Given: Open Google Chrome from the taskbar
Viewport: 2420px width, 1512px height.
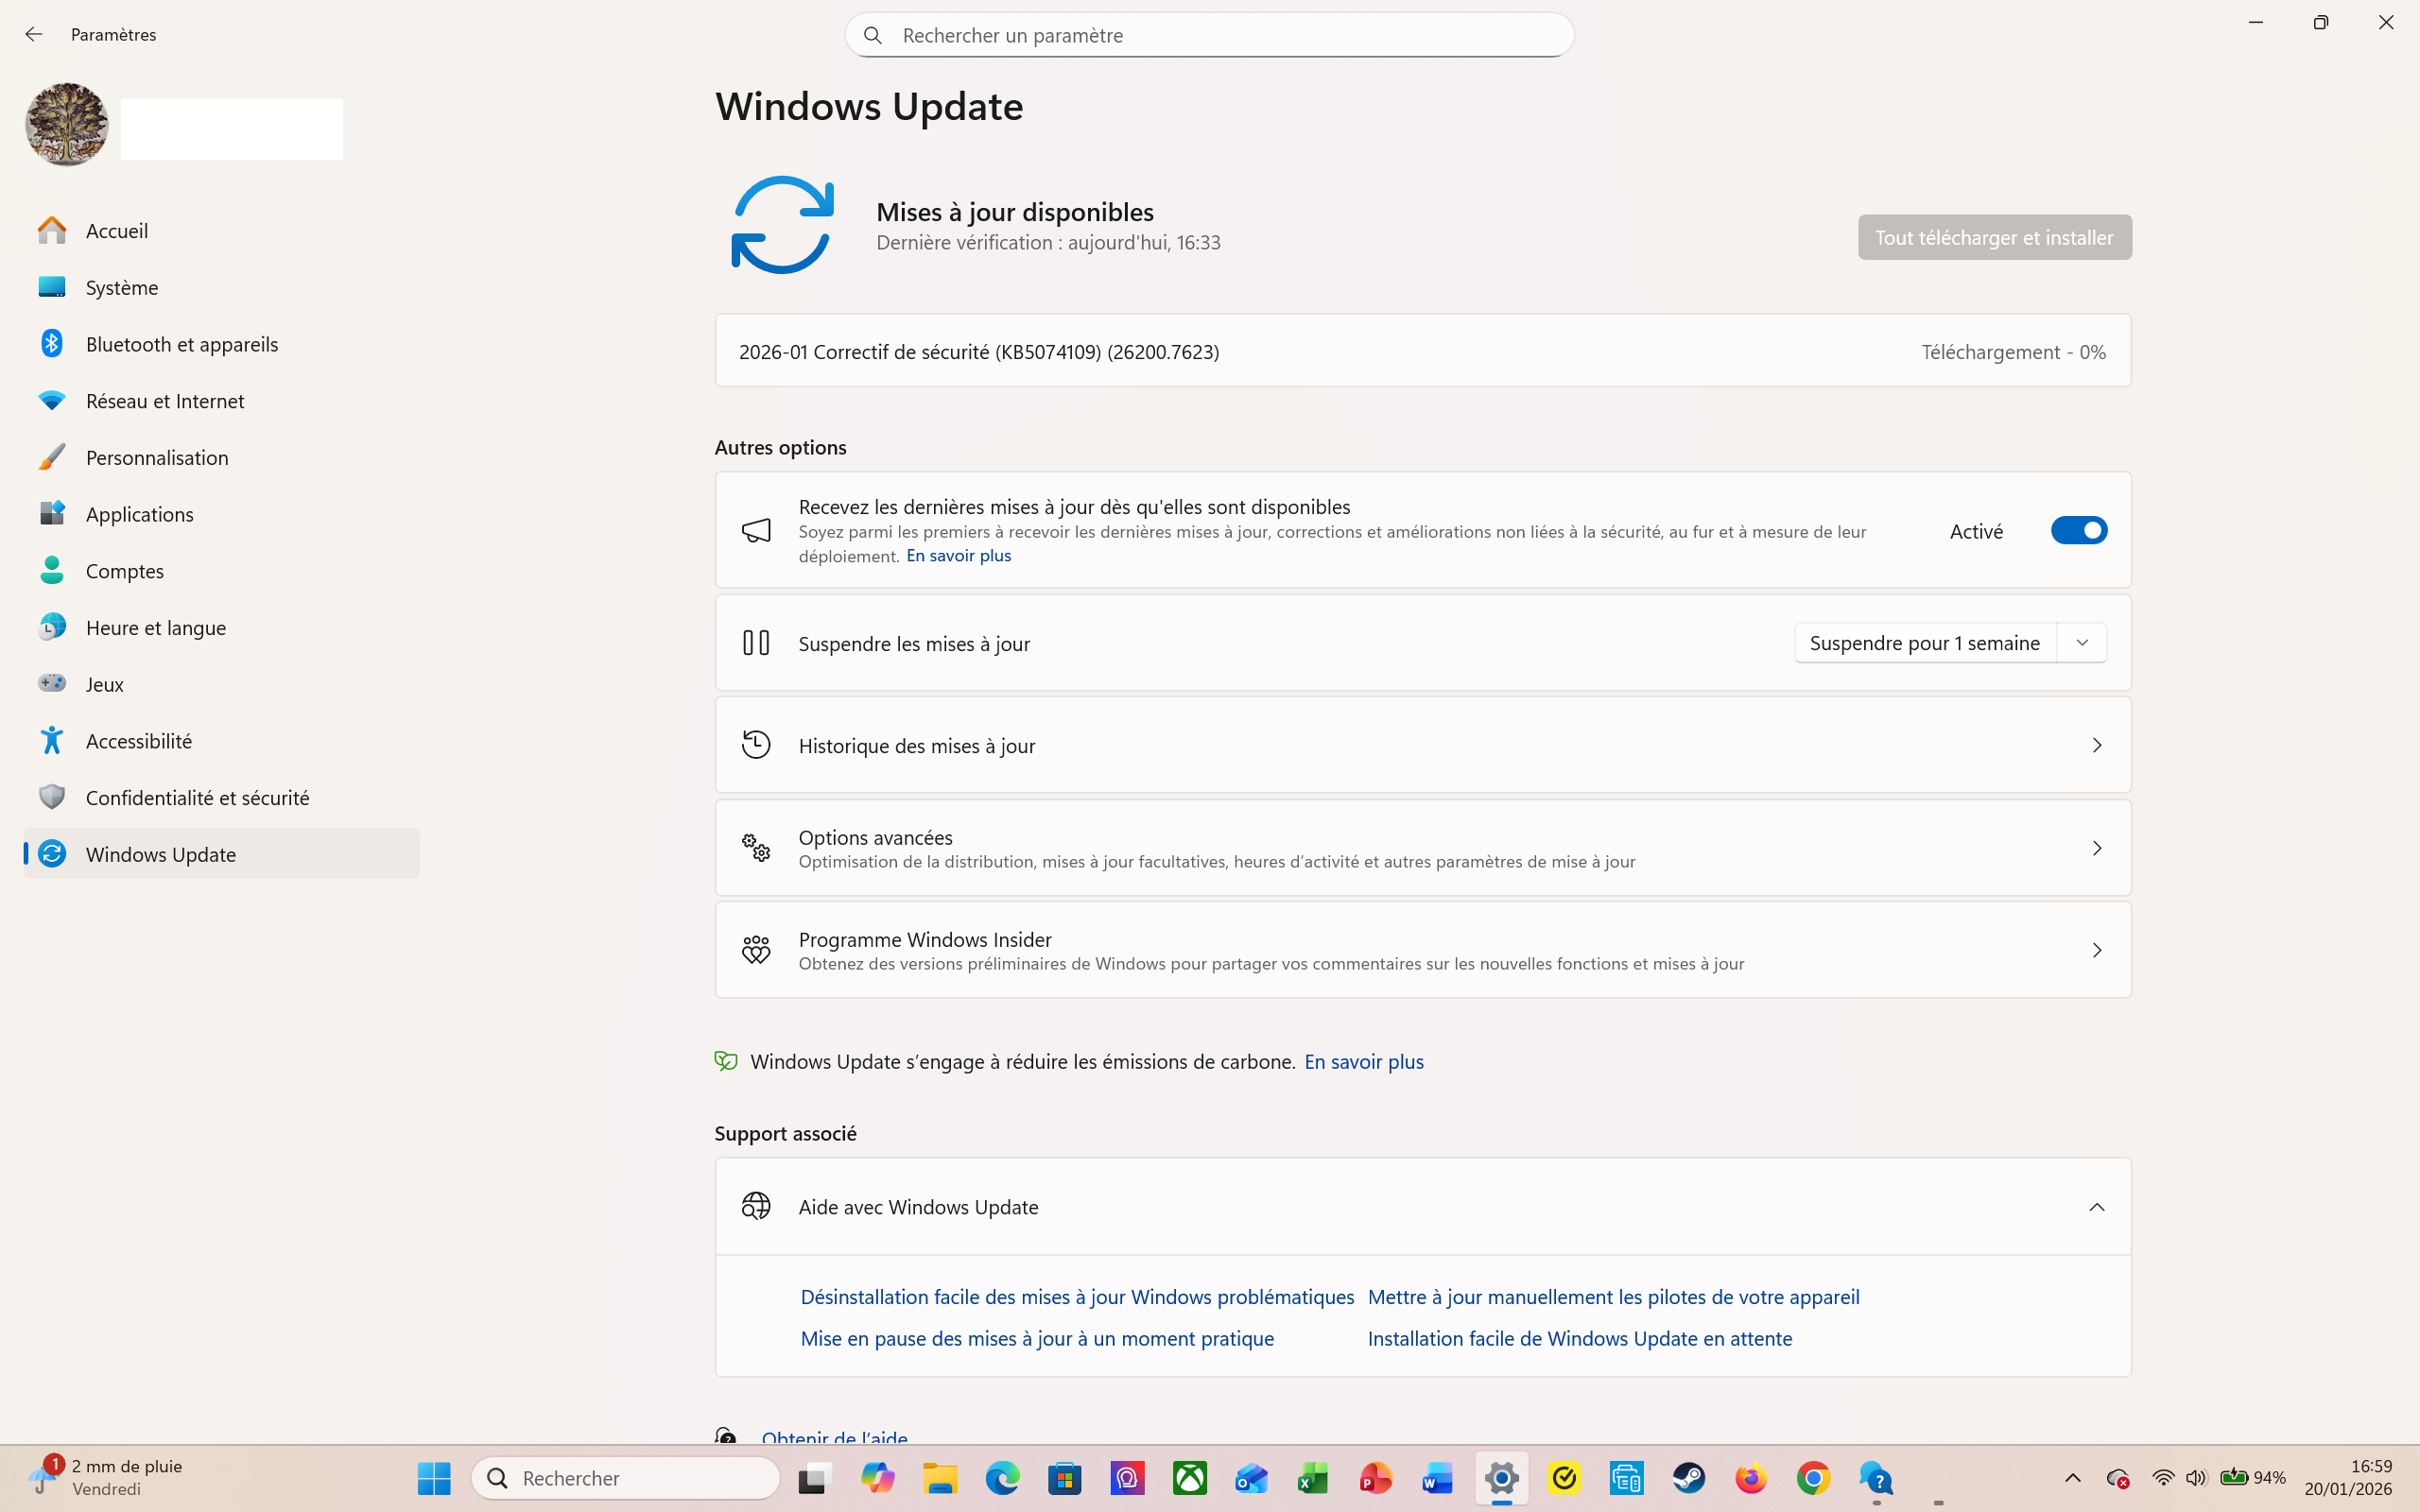Looking at the screenshot, I should [x=1813, y=1478].
